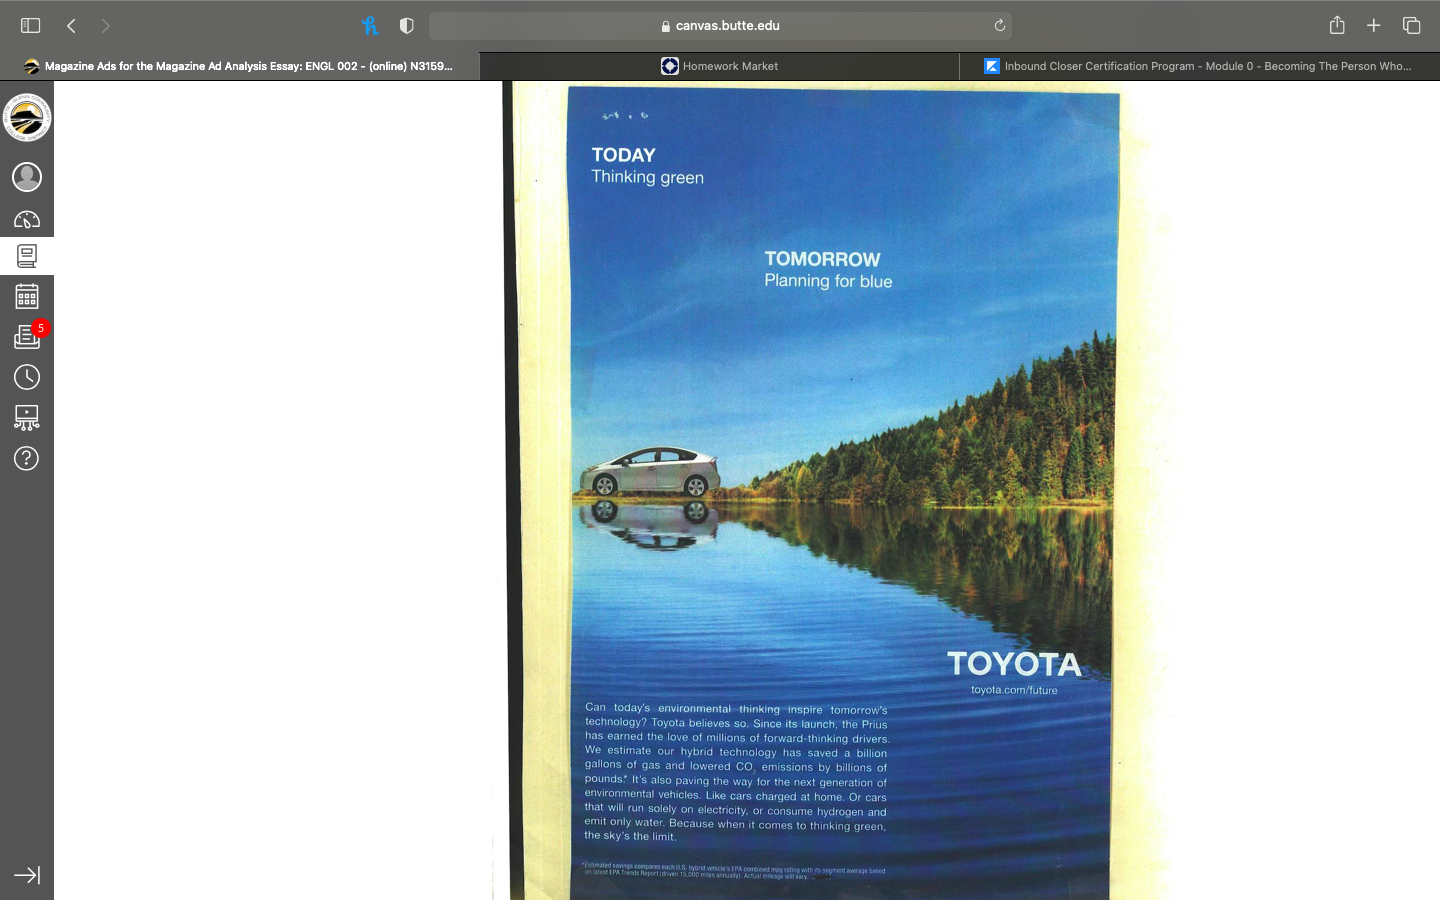
Task: Click the TOMORROW headline in the ad
Action: coord(822,259)
